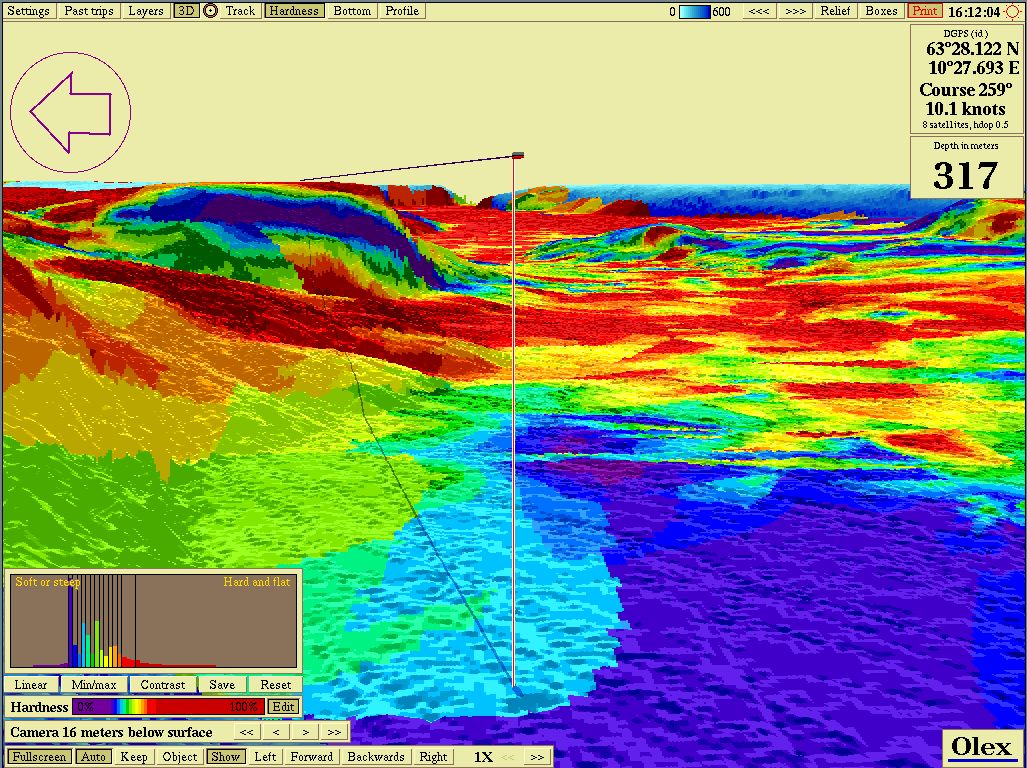Disable the Auto camera option
The width and height of the screenshot is (1027, 768).
click(93, 757)
